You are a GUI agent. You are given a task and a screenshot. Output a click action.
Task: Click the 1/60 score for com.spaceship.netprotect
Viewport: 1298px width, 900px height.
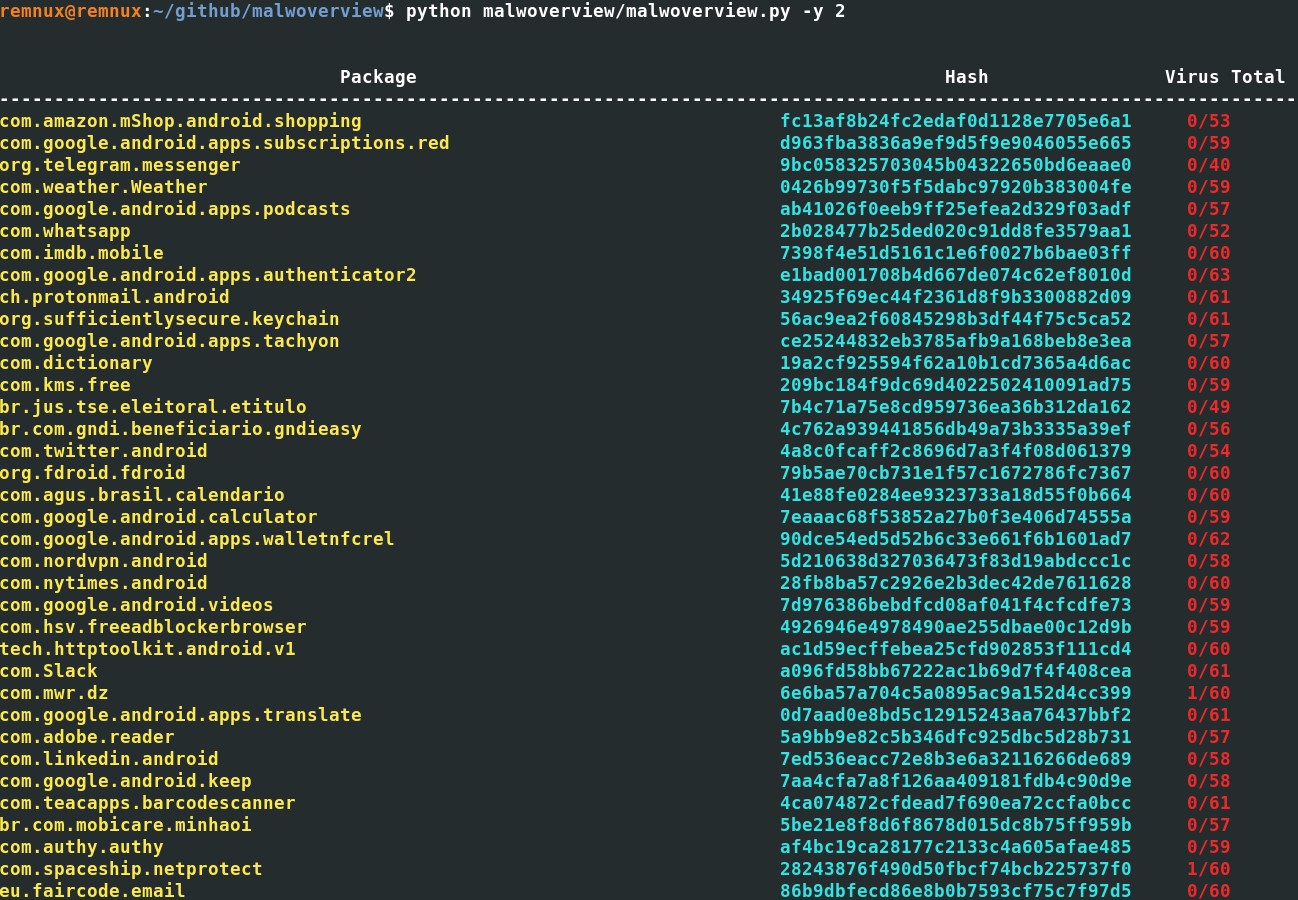pos(1208,869)
